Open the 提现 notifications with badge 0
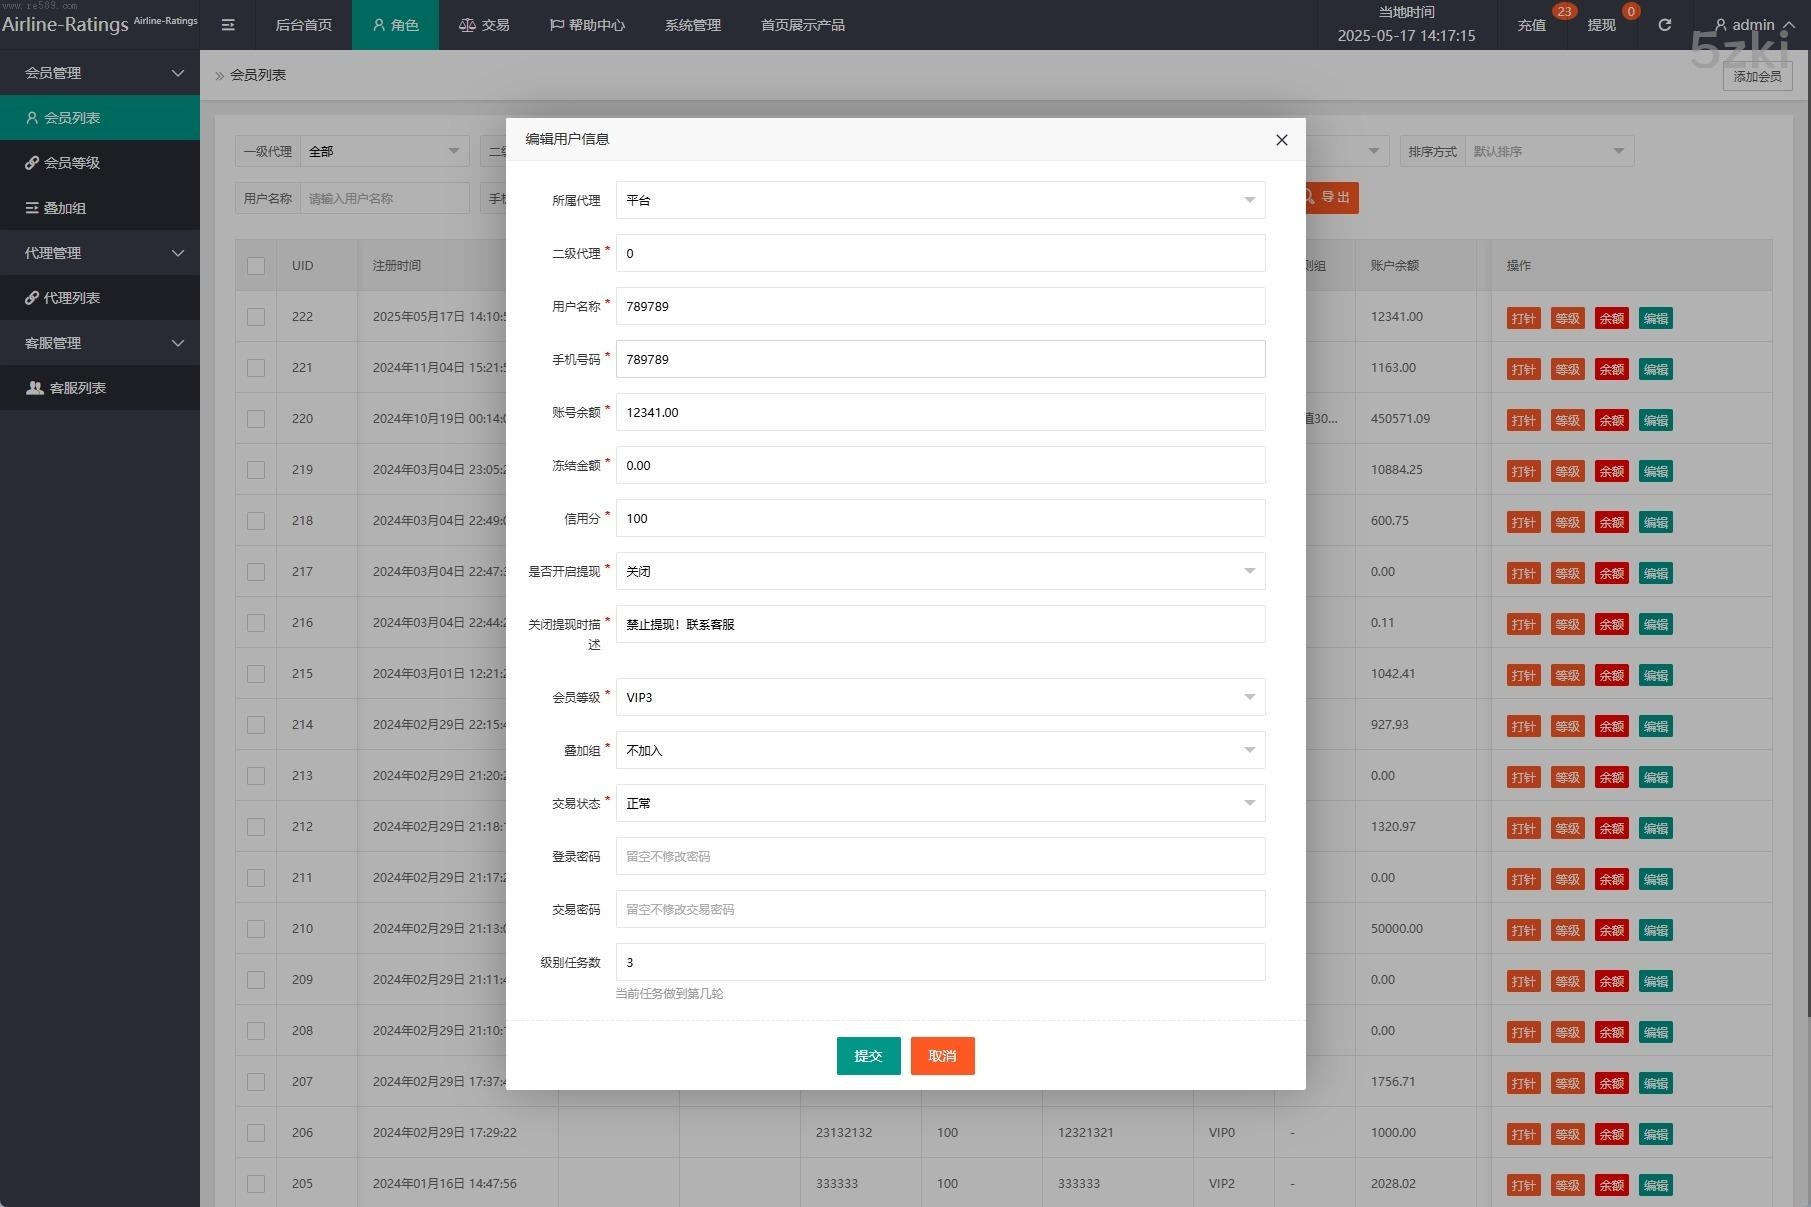1811x1207 pixels. (1601, 25)
